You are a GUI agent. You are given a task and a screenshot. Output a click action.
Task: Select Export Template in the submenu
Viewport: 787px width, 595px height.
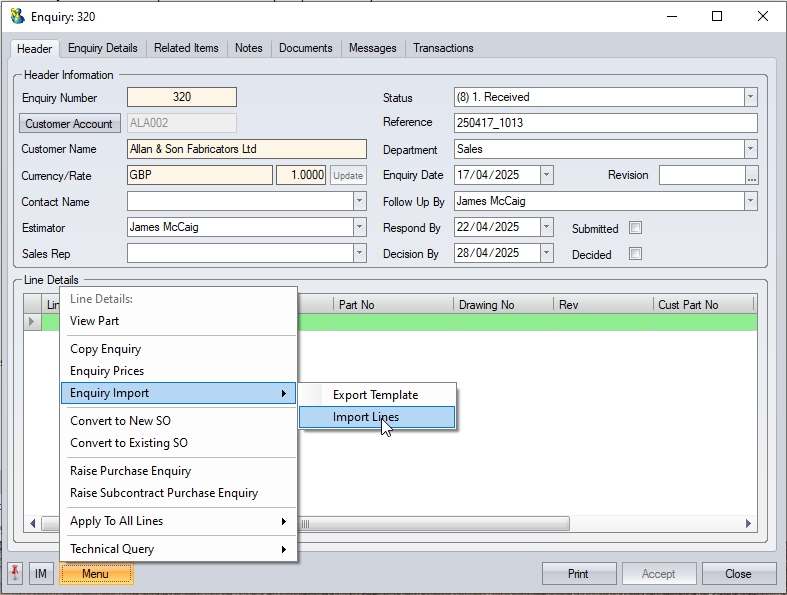[x=376, y=395]
